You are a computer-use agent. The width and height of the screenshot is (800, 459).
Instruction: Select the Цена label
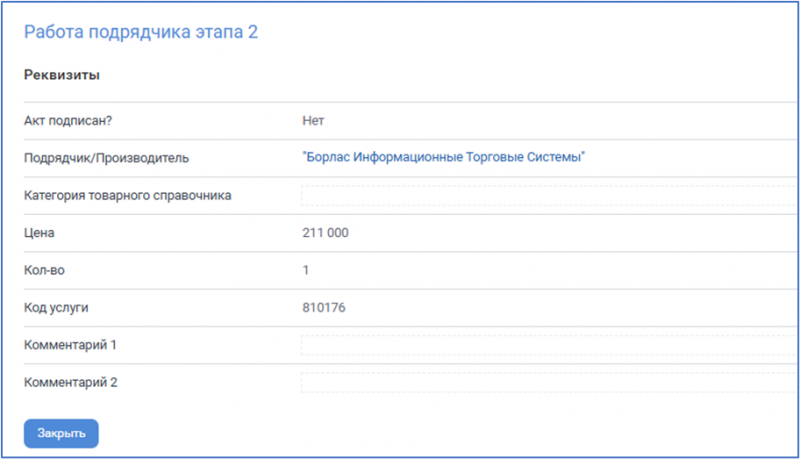click(39, 233)
